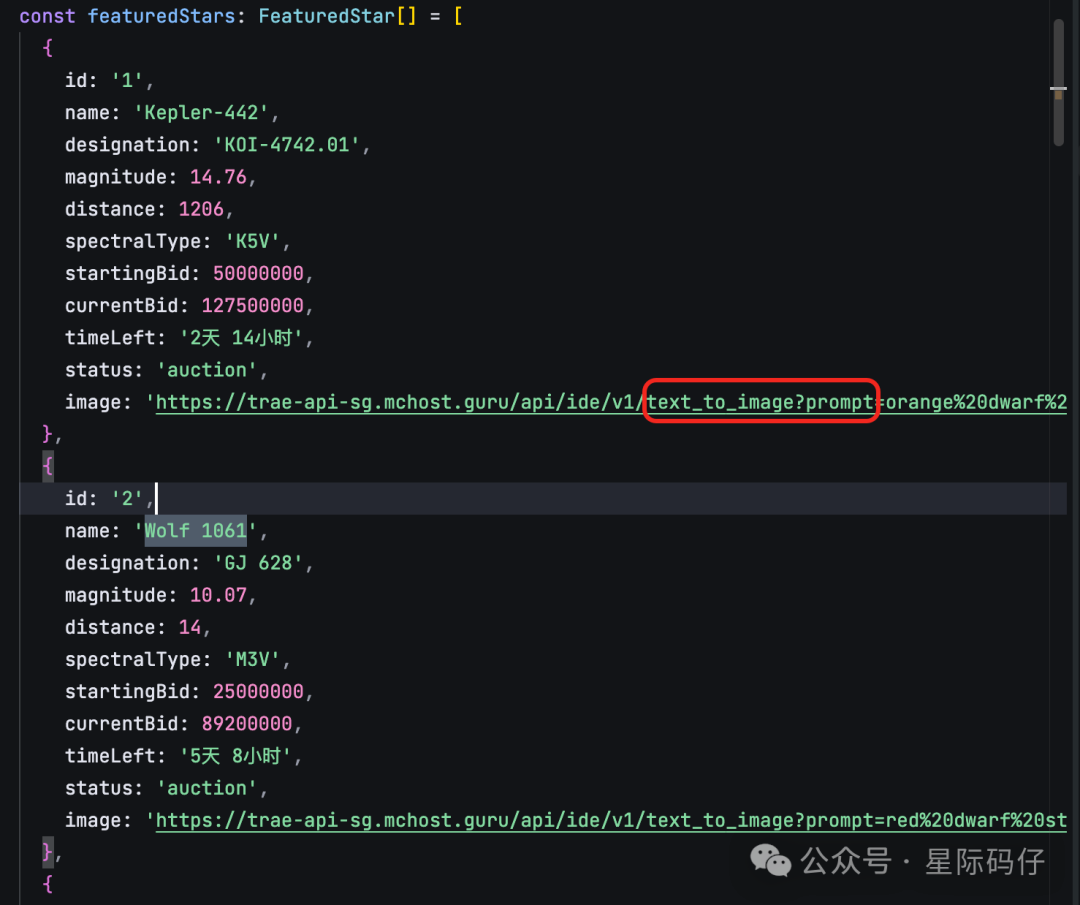Screen dimensions: 1080x905
Task: Click the highlighted 'Wolf 1061' selection
Action: click(193, 530)
